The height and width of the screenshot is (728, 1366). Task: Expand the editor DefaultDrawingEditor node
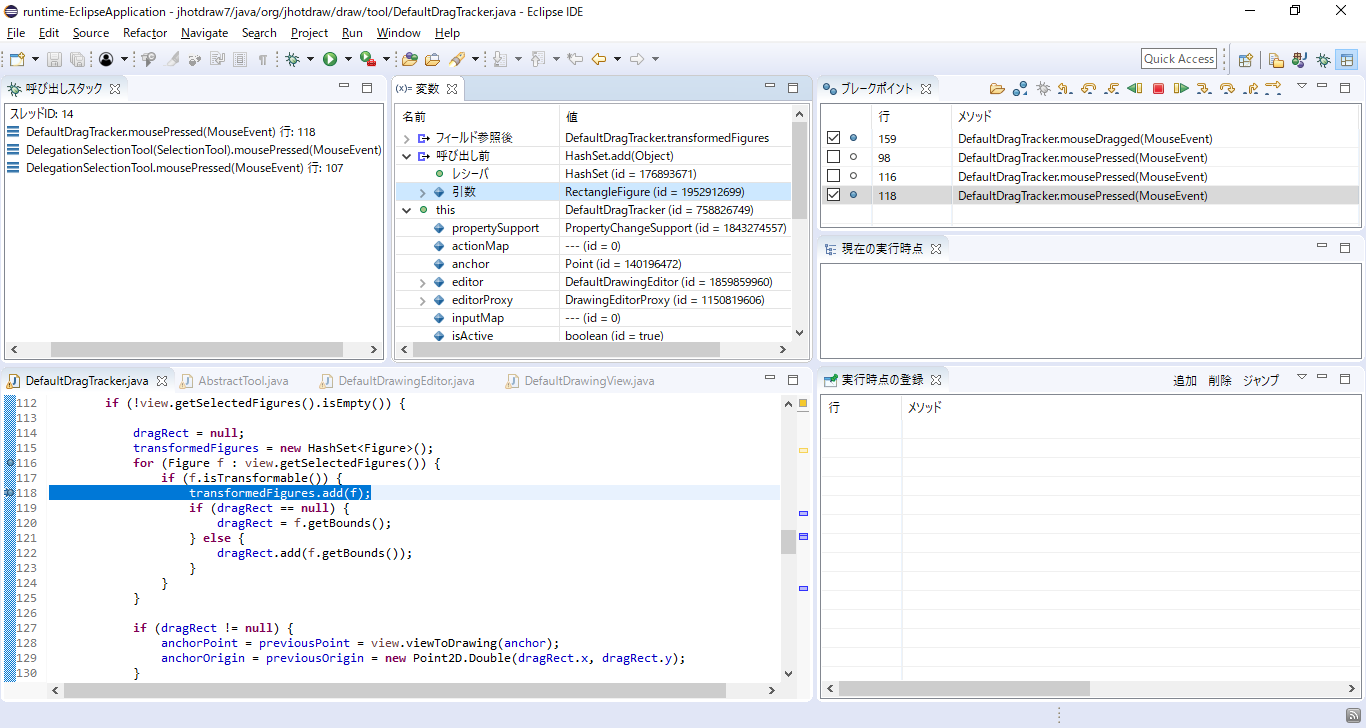pyautogui.click(x=424, y=282)
